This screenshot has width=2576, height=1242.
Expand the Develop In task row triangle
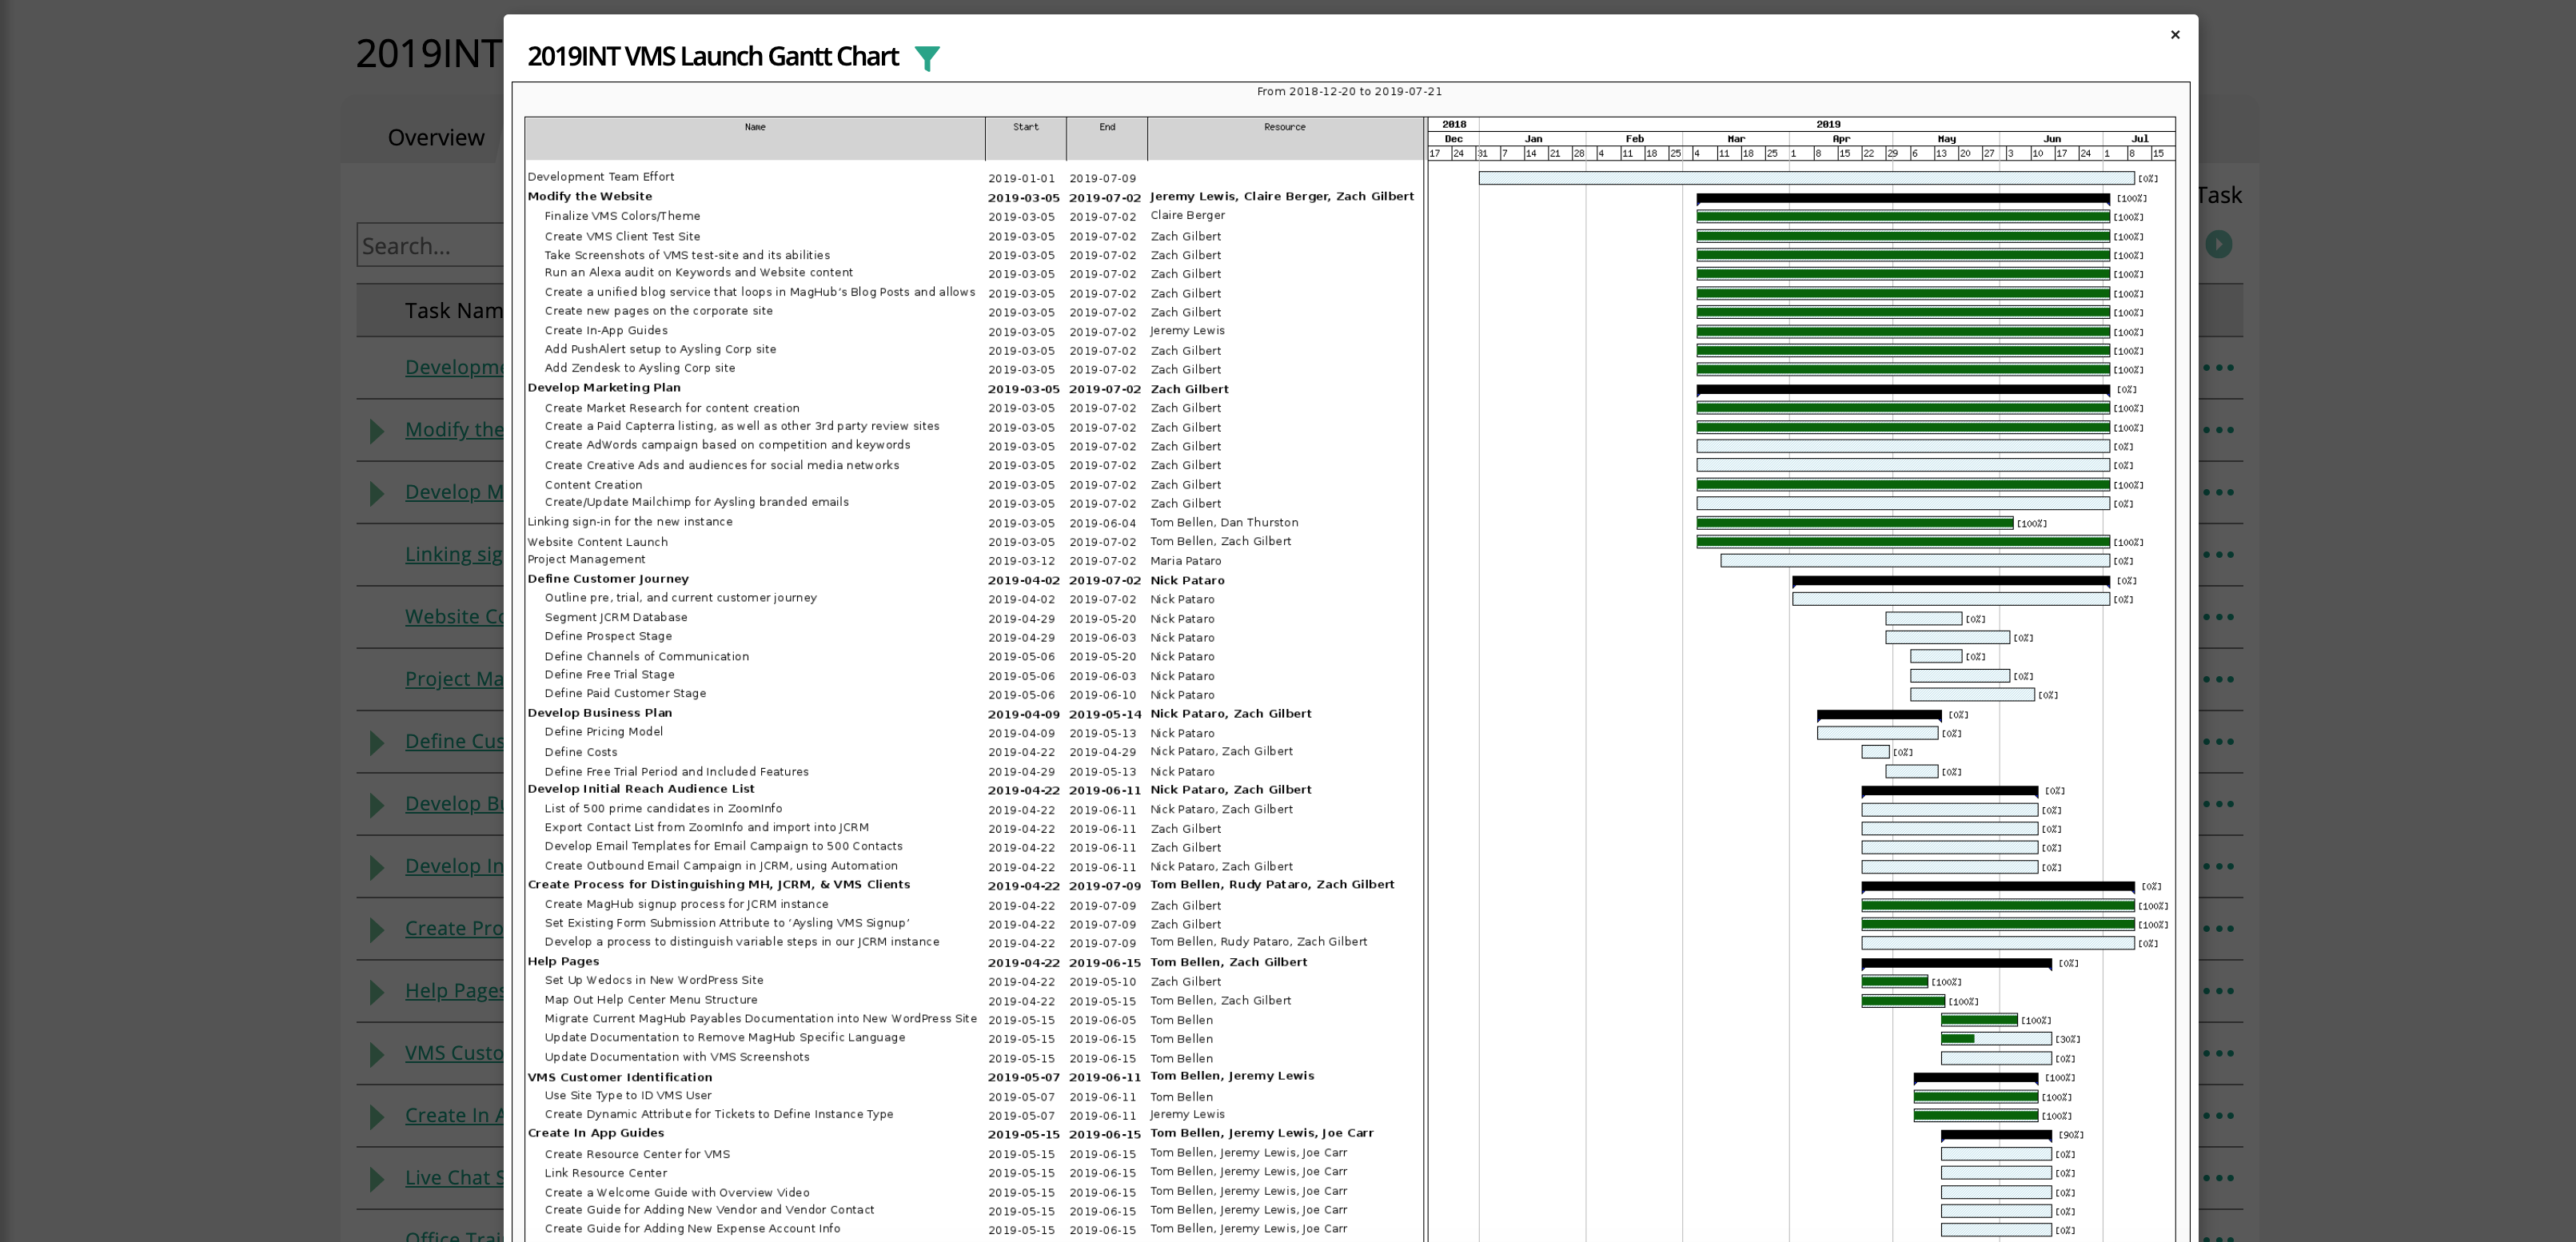pyautogui.click(x=377, y=867)
